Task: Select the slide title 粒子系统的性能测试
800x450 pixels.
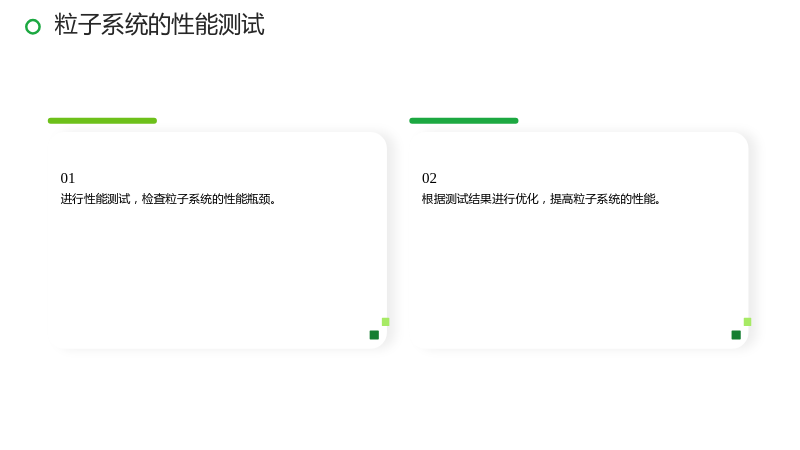Action: coord(159,24)
